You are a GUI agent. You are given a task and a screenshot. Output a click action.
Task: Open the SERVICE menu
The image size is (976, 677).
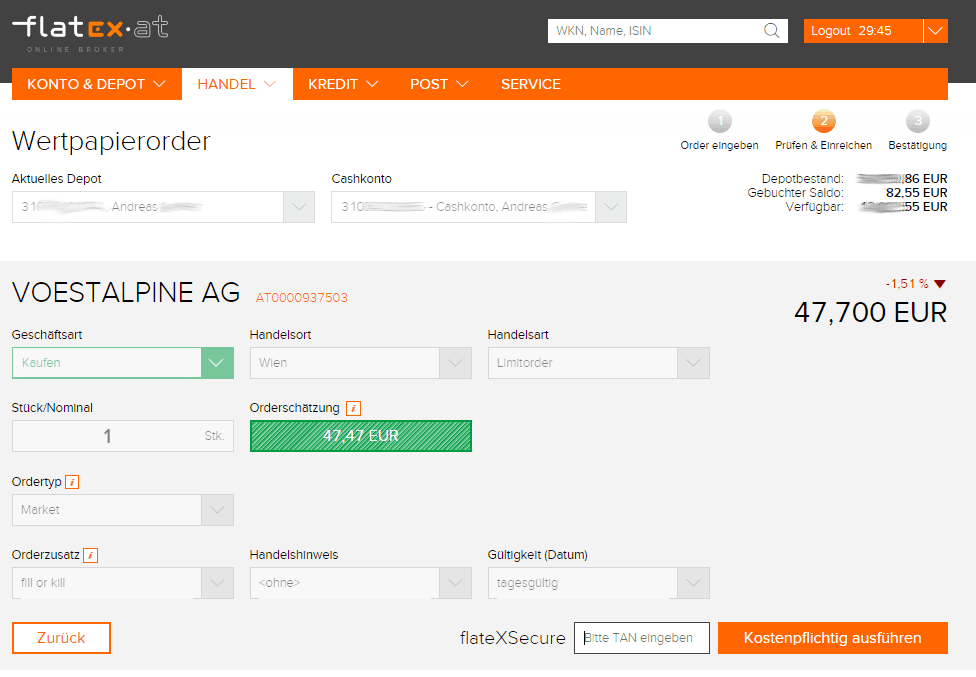[x=531, y=84]
